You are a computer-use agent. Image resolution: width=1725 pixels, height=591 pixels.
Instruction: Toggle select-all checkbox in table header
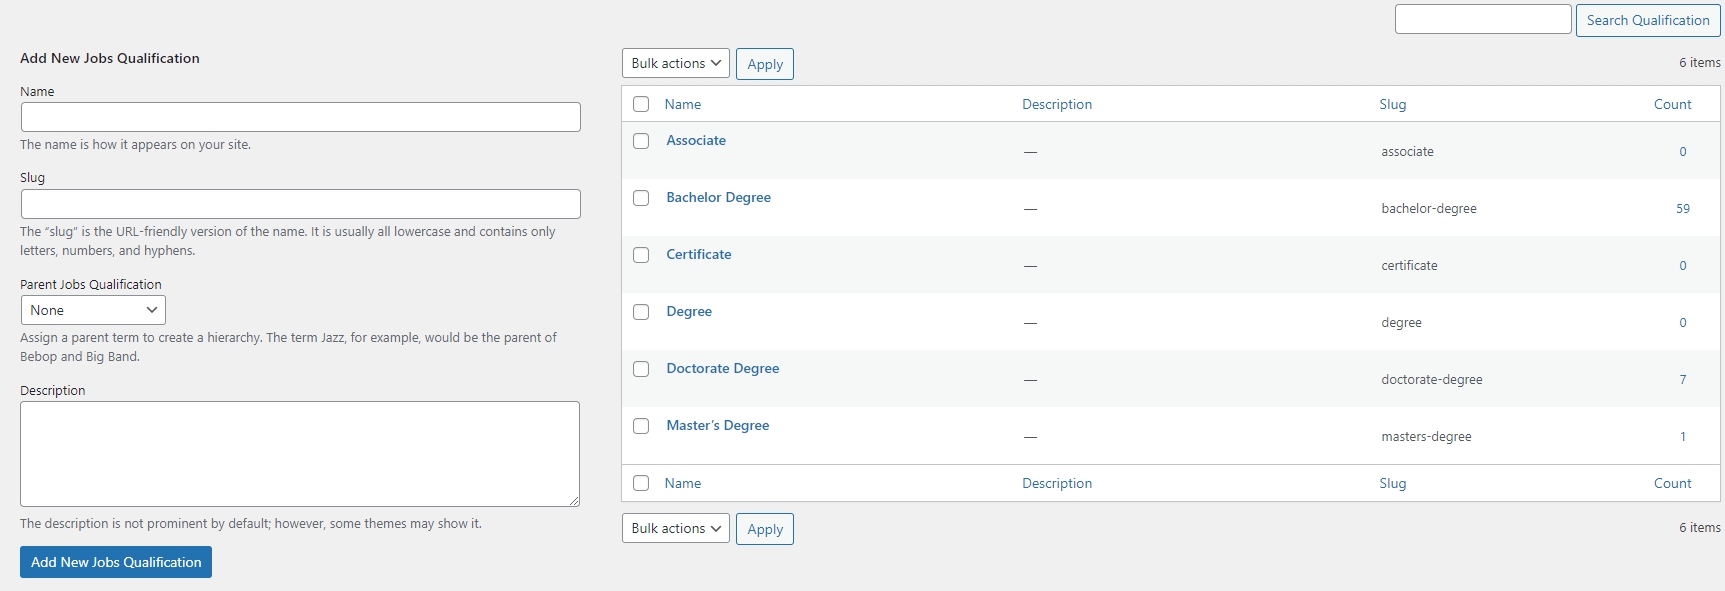point(641,104)
